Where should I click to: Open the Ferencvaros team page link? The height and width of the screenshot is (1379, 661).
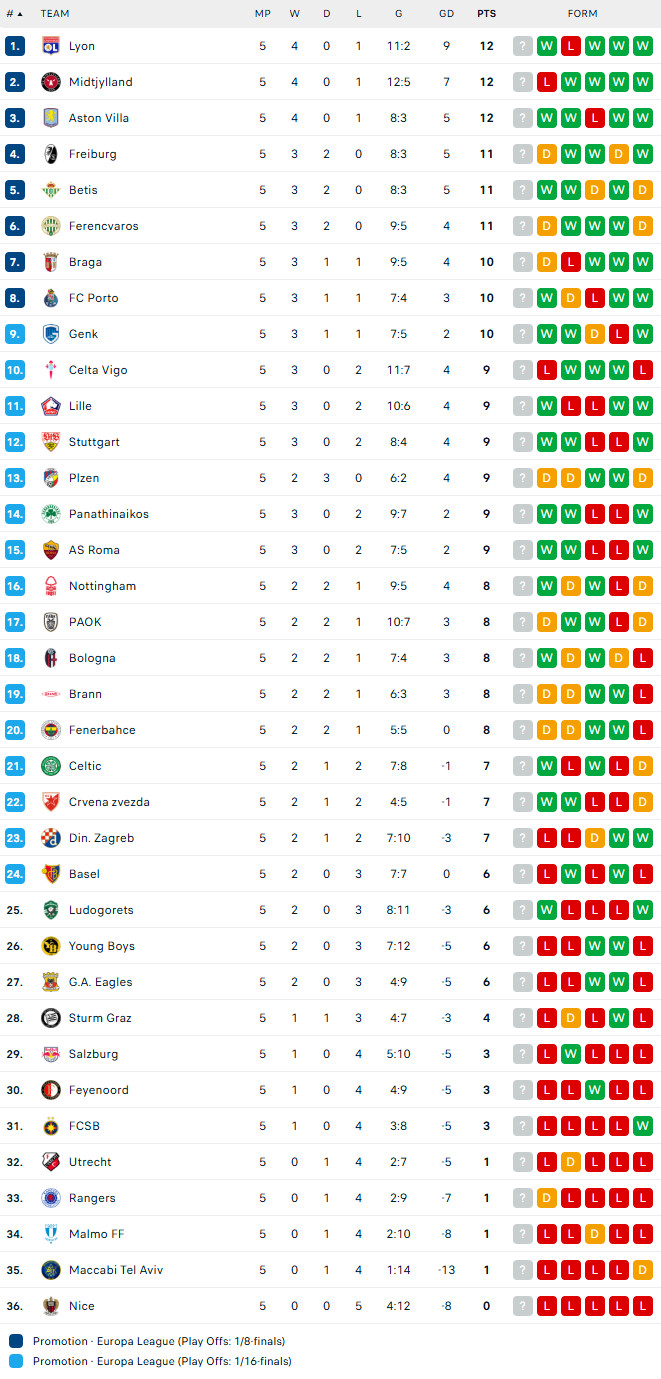[x=104, y=226]
